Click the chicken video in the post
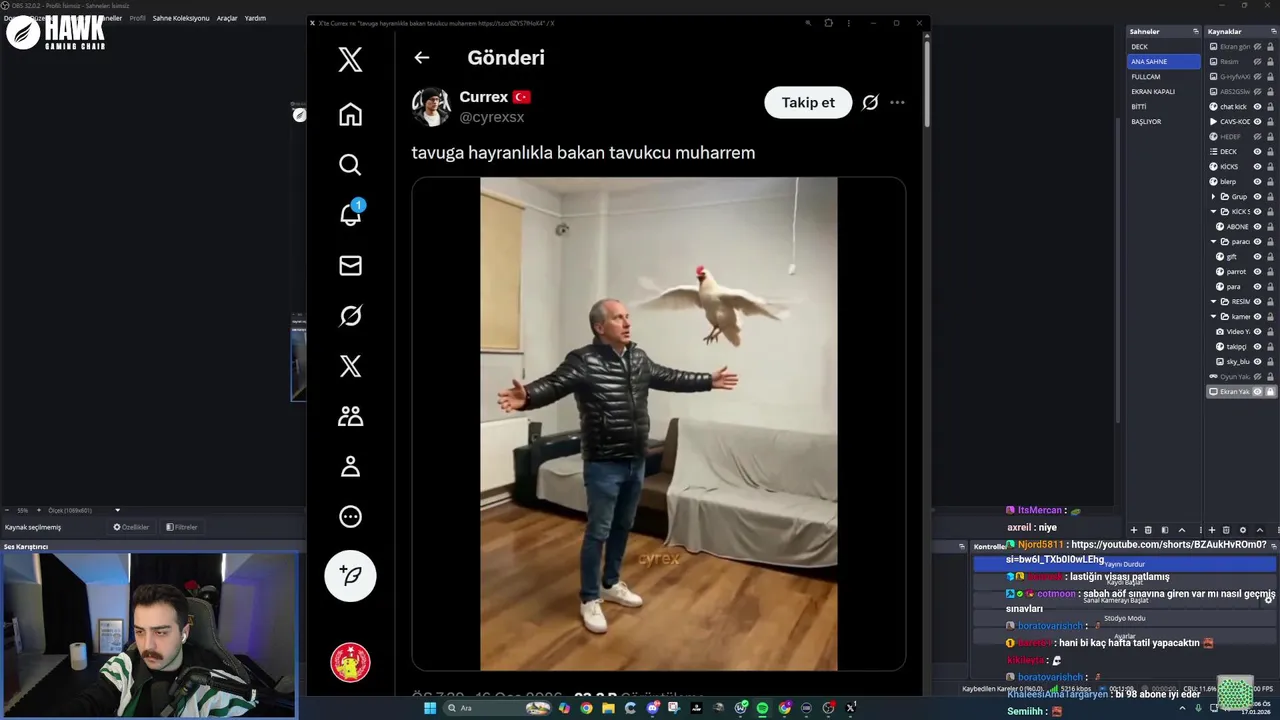This screenshot has width=1280, height=720. pyautogui.click(x=659, y=424)
